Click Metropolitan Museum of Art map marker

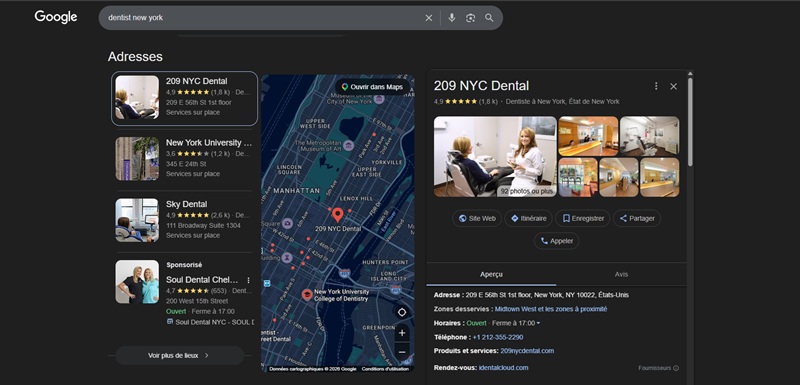348,146
